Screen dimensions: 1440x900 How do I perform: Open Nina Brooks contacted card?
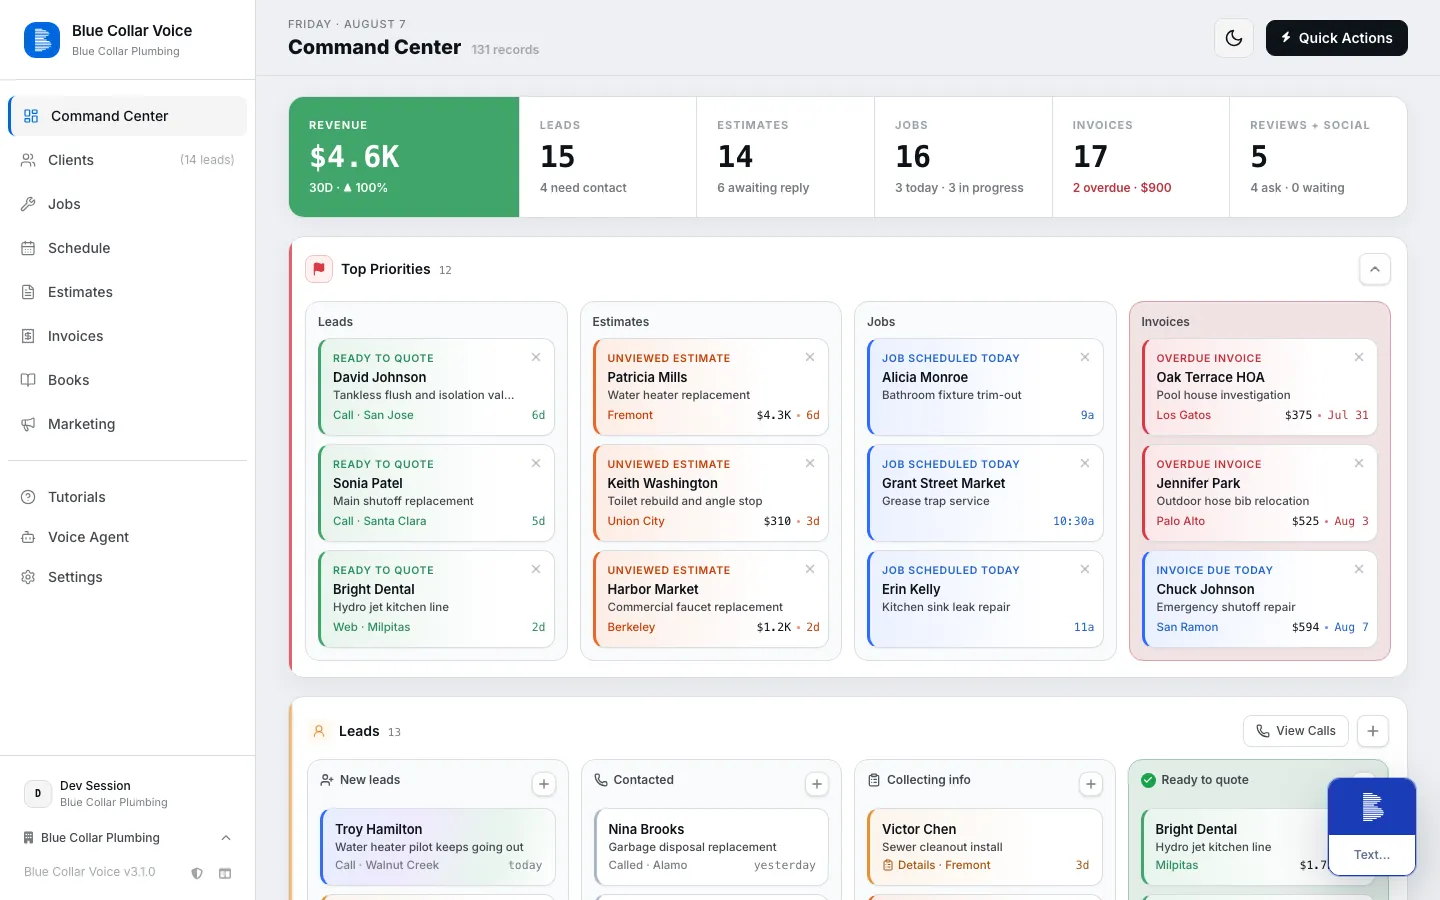711,847
